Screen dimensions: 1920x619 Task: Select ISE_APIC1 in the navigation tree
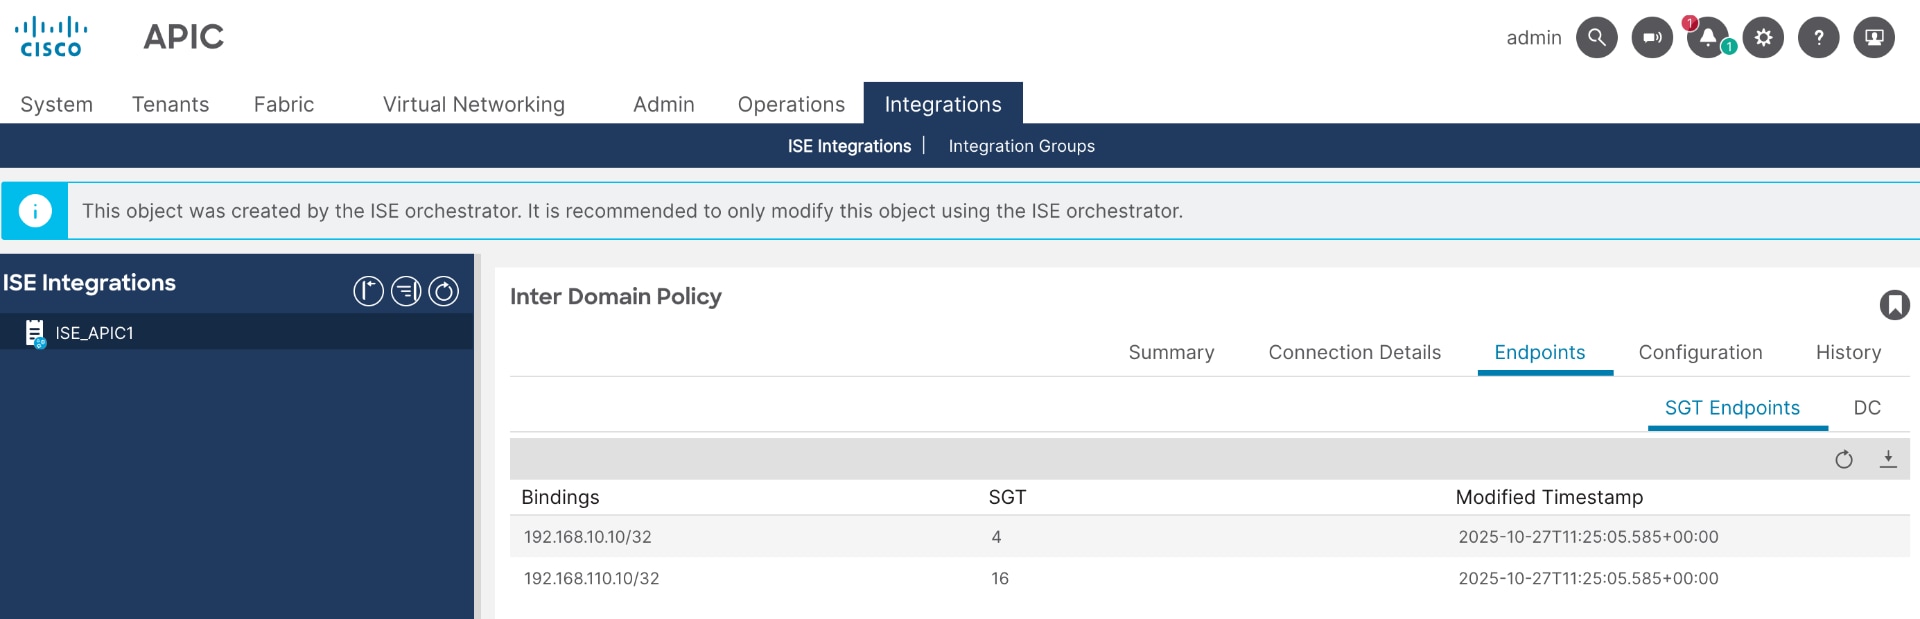coord(94,333)
